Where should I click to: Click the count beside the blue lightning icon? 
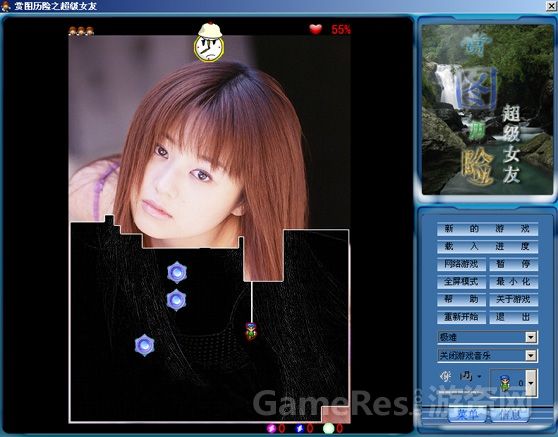(310, 428)
